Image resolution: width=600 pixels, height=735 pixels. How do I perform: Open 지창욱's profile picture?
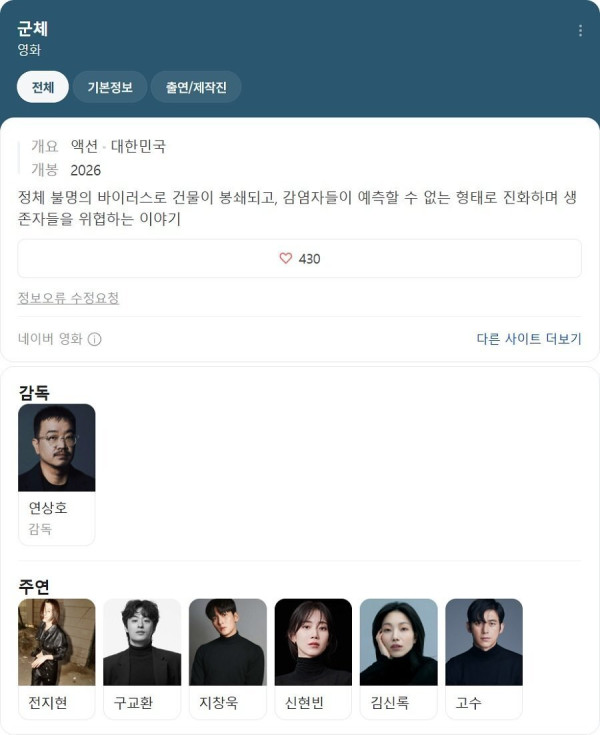tap(228, 642)
